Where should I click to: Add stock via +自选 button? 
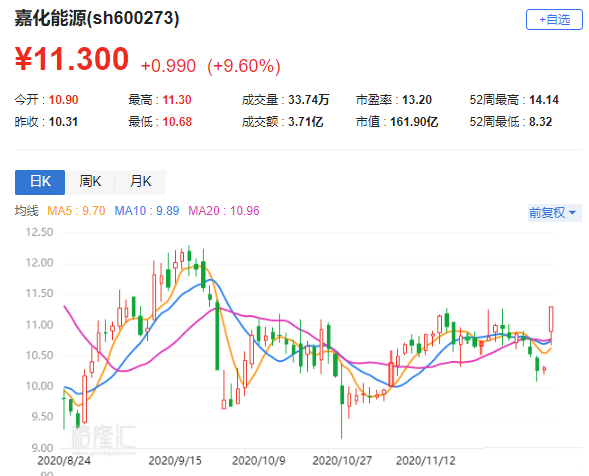[x=554, y=20]
